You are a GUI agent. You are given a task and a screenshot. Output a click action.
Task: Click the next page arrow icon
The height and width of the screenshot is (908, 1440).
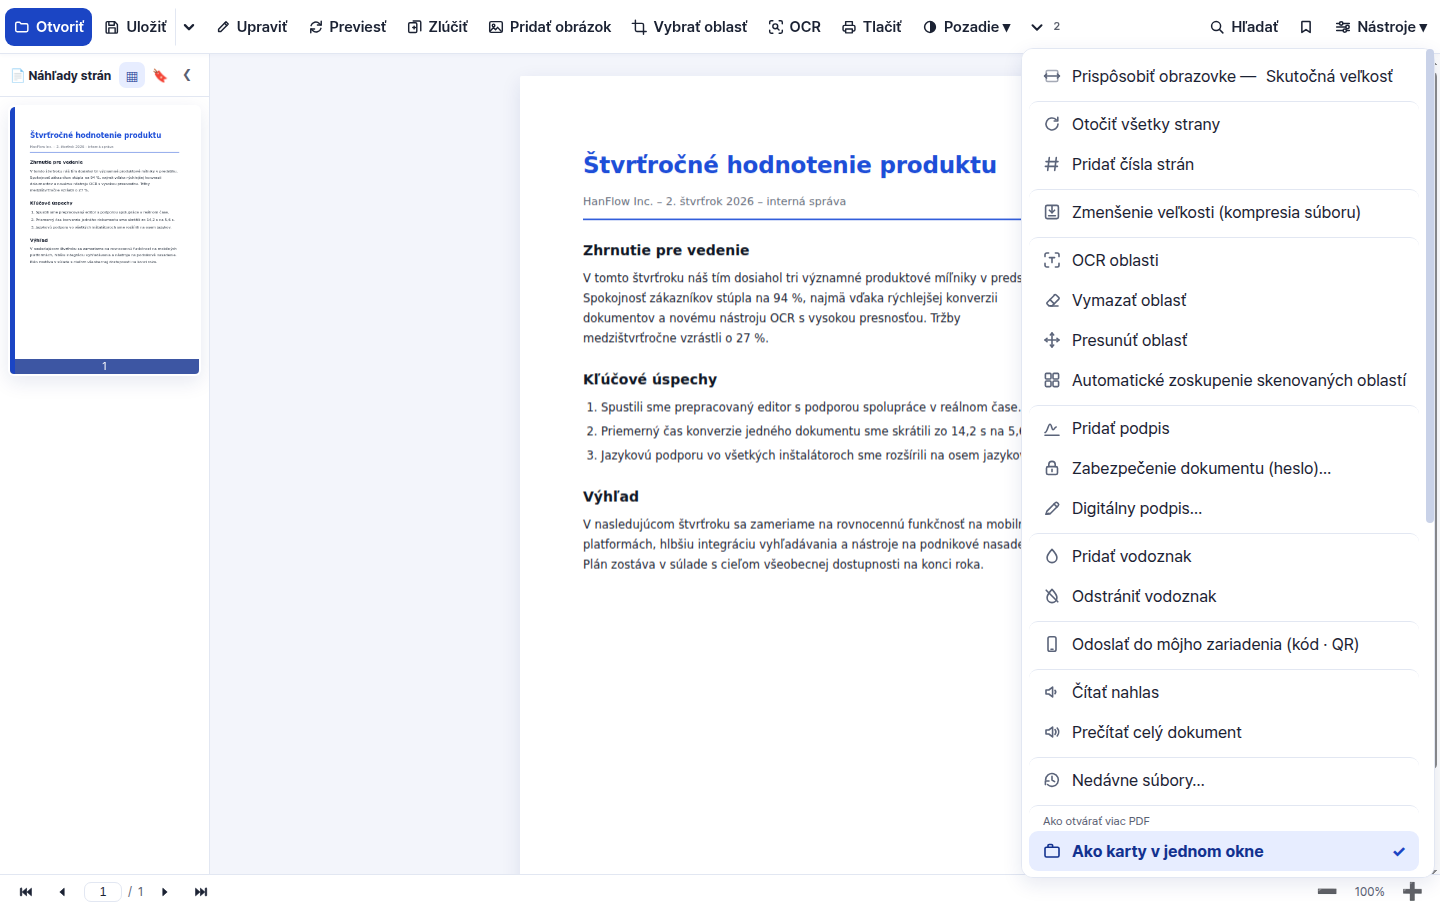pos(165,892)
